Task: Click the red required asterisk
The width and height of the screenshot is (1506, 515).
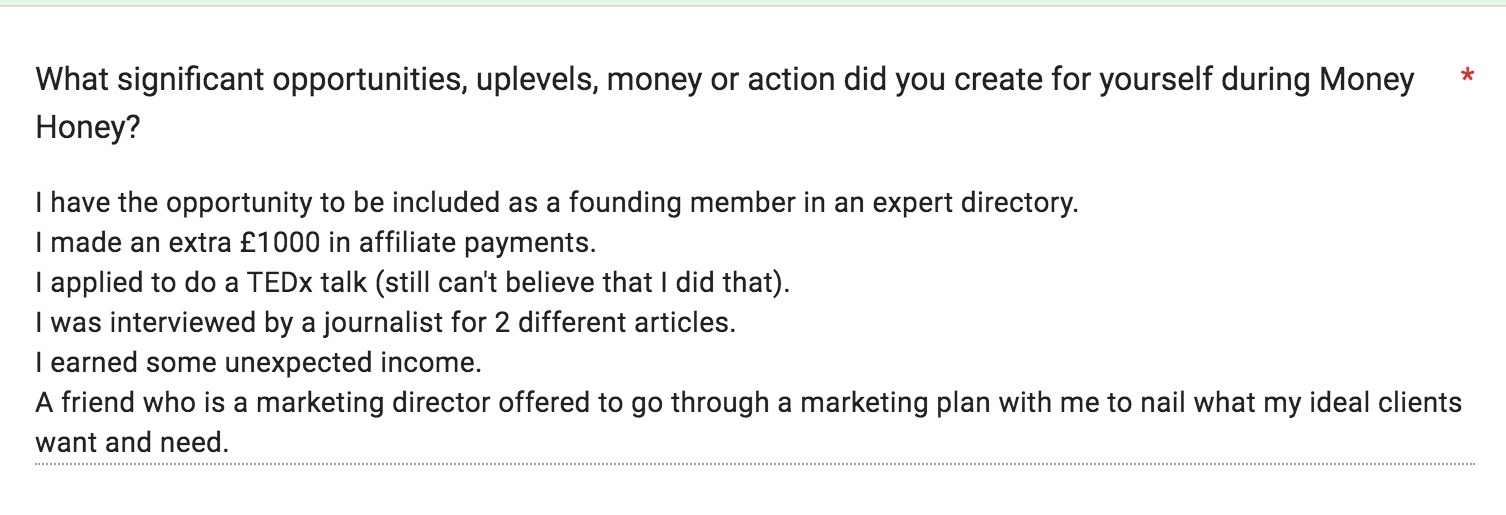Action: click(1467, 77)
